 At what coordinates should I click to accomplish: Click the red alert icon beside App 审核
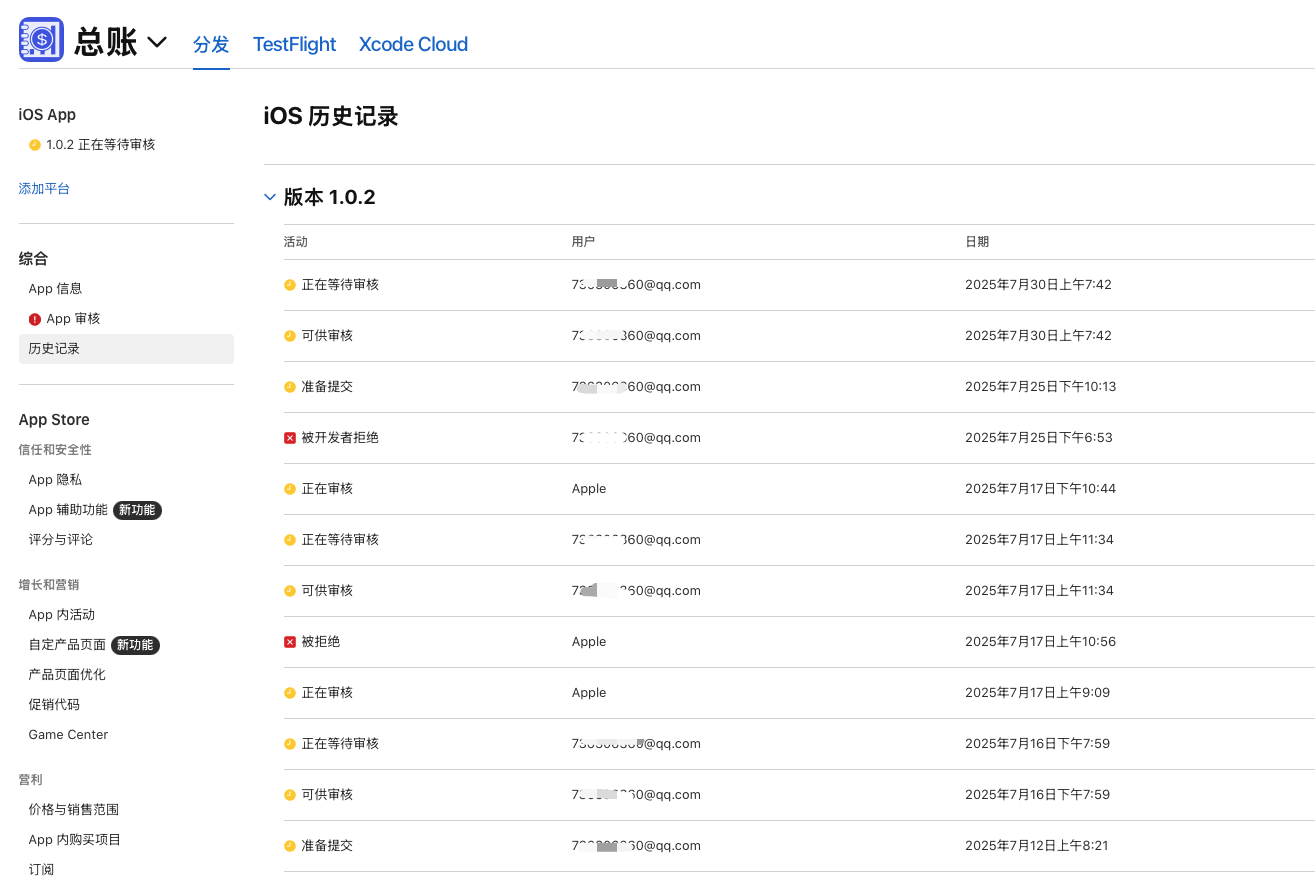tap(35, 319)
